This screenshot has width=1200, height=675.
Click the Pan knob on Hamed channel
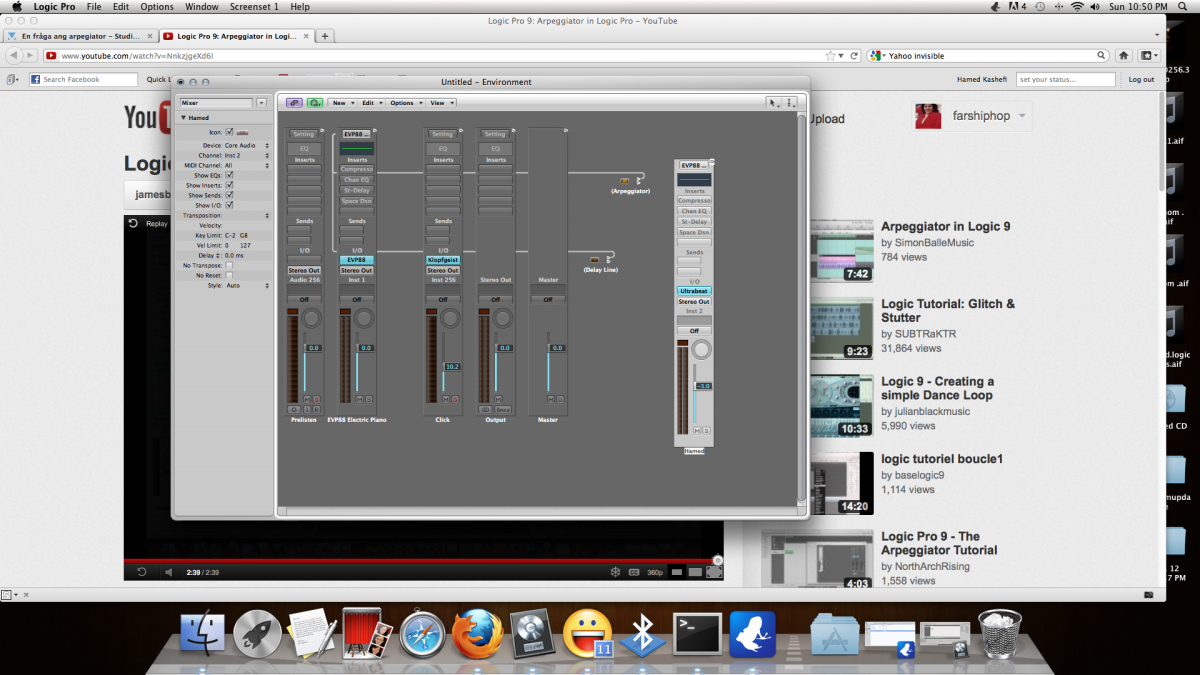click(703, 349)
